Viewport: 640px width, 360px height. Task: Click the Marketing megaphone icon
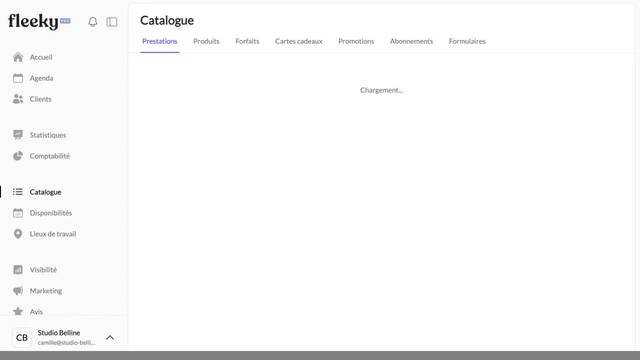coord(18,291)
